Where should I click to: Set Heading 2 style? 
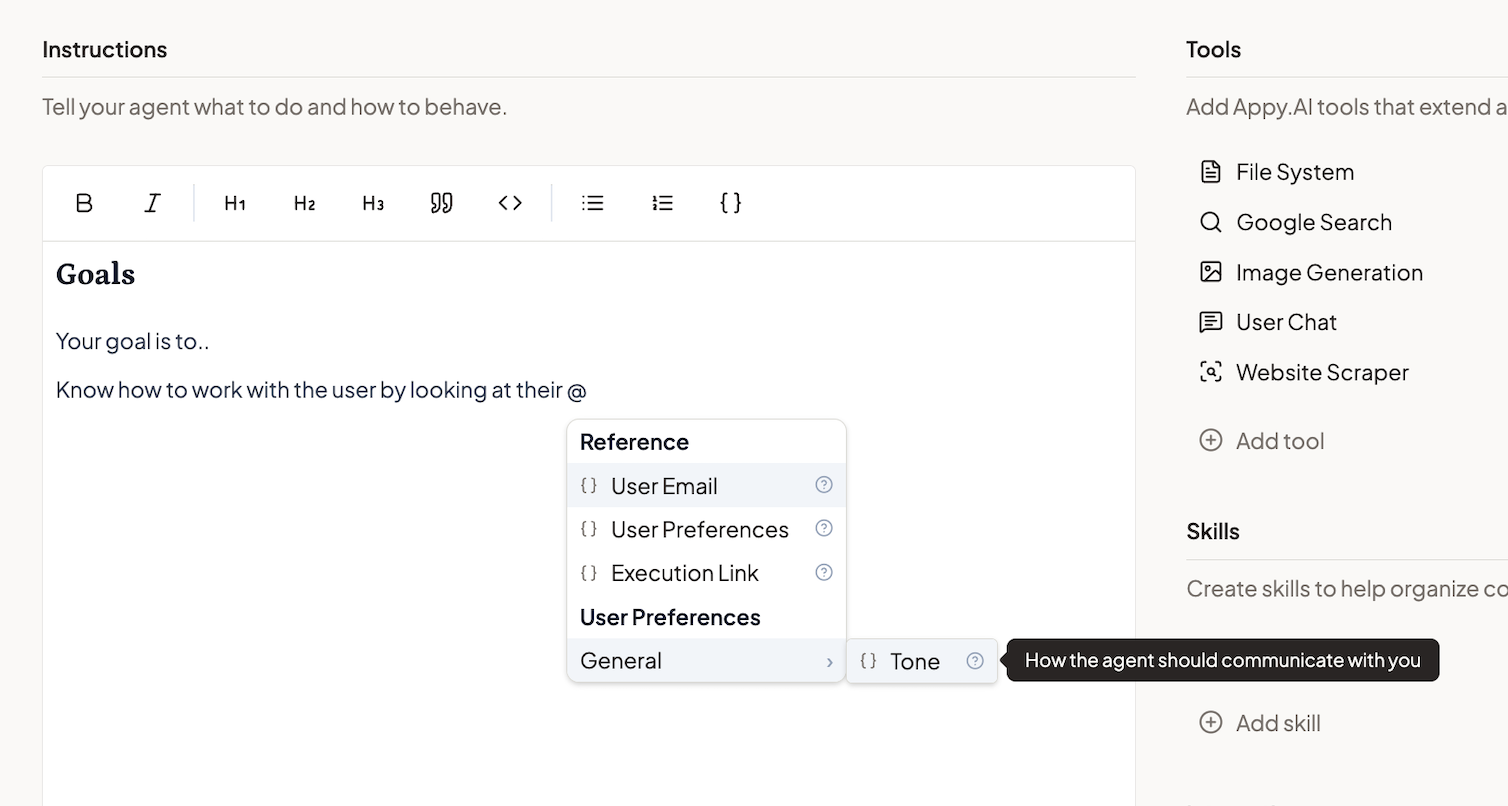tap(304, 203)
